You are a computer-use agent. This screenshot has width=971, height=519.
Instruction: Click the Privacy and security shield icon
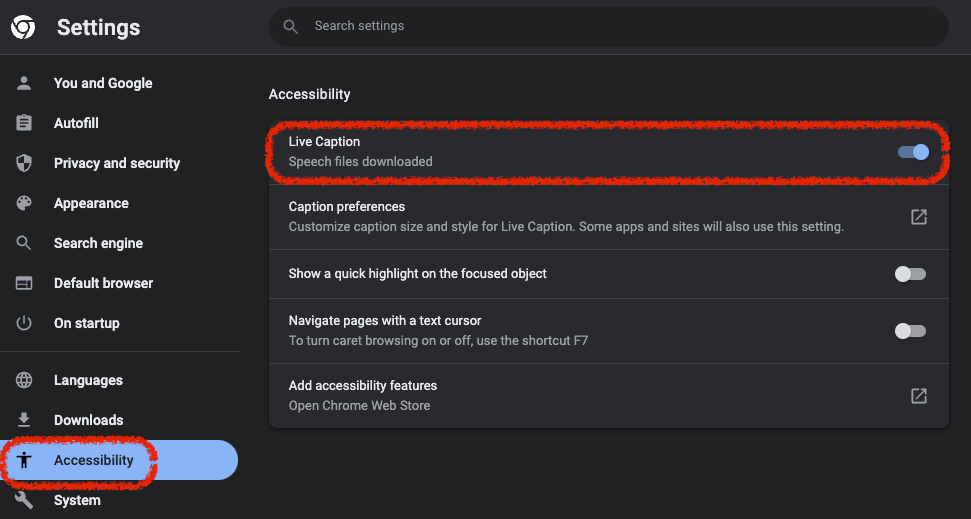[x=24, y=163]
